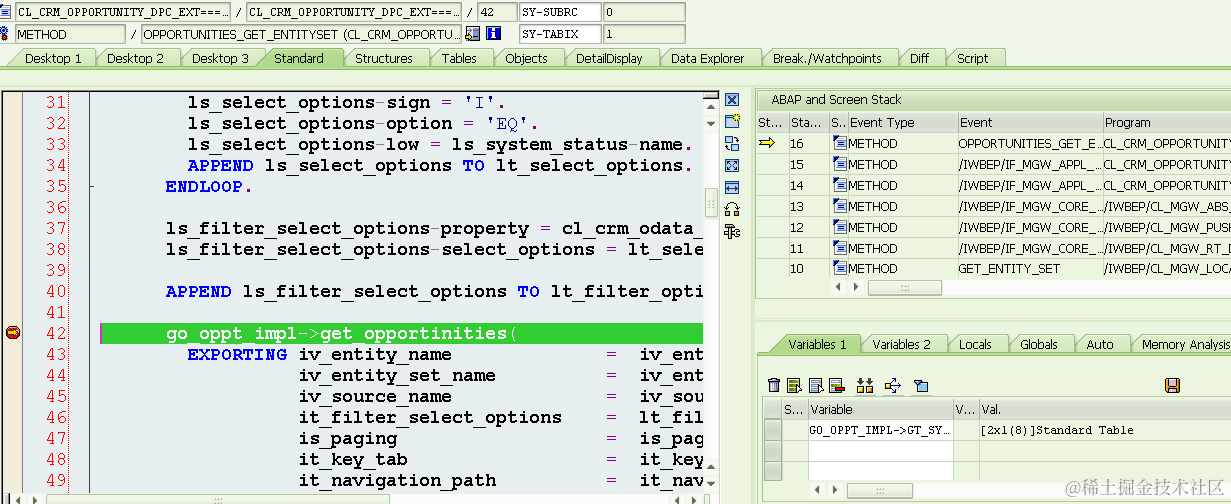Click the method icon in stack row 10
The width and height of the screenshot is (1231, 504).
coord(839,269)
